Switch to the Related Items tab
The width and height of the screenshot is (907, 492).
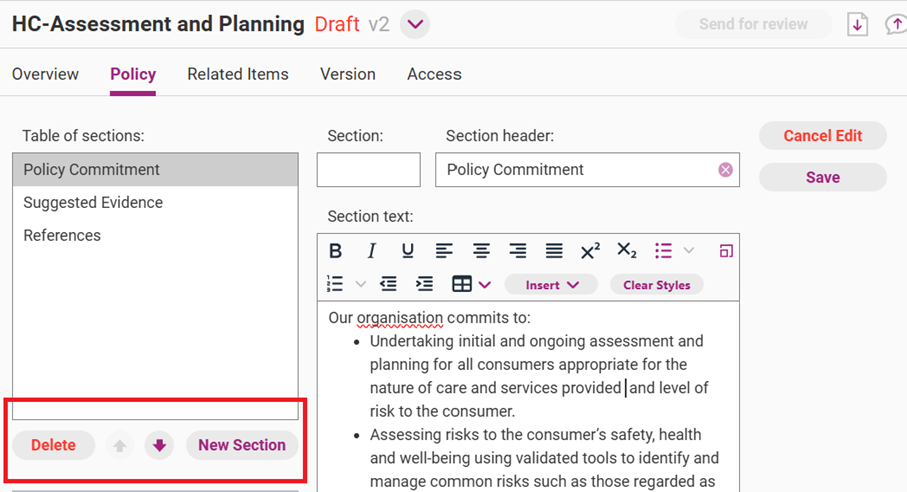tap(238, 74)
